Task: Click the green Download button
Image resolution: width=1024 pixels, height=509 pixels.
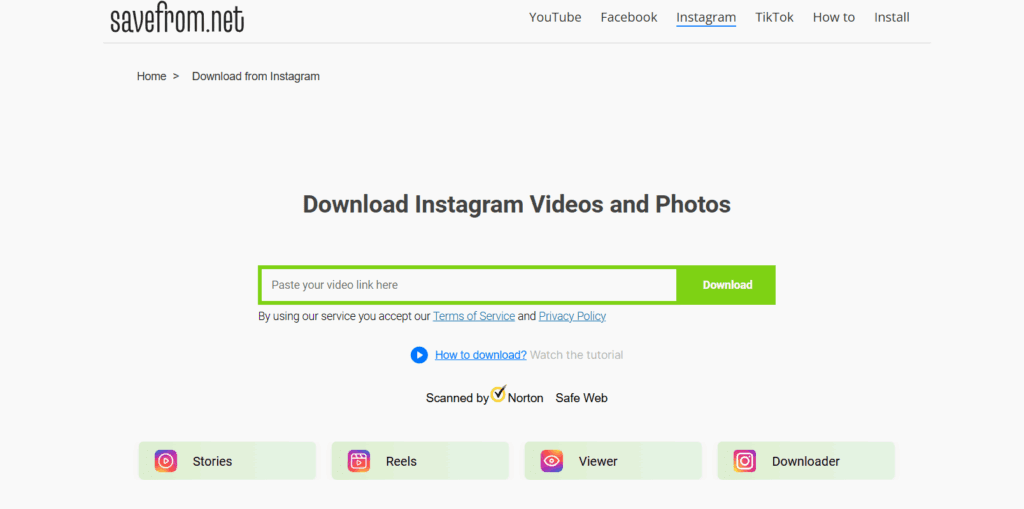Action: click(727, 285)
